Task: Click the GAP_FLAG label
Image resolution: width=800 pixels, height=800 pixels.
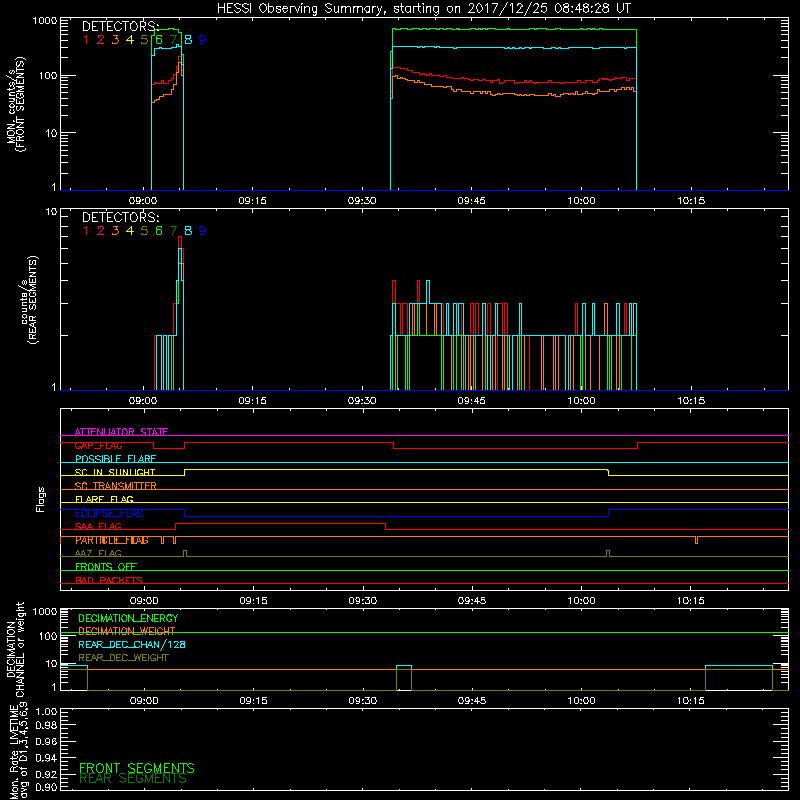Action: pyautogui.click(x=98, y=445)
